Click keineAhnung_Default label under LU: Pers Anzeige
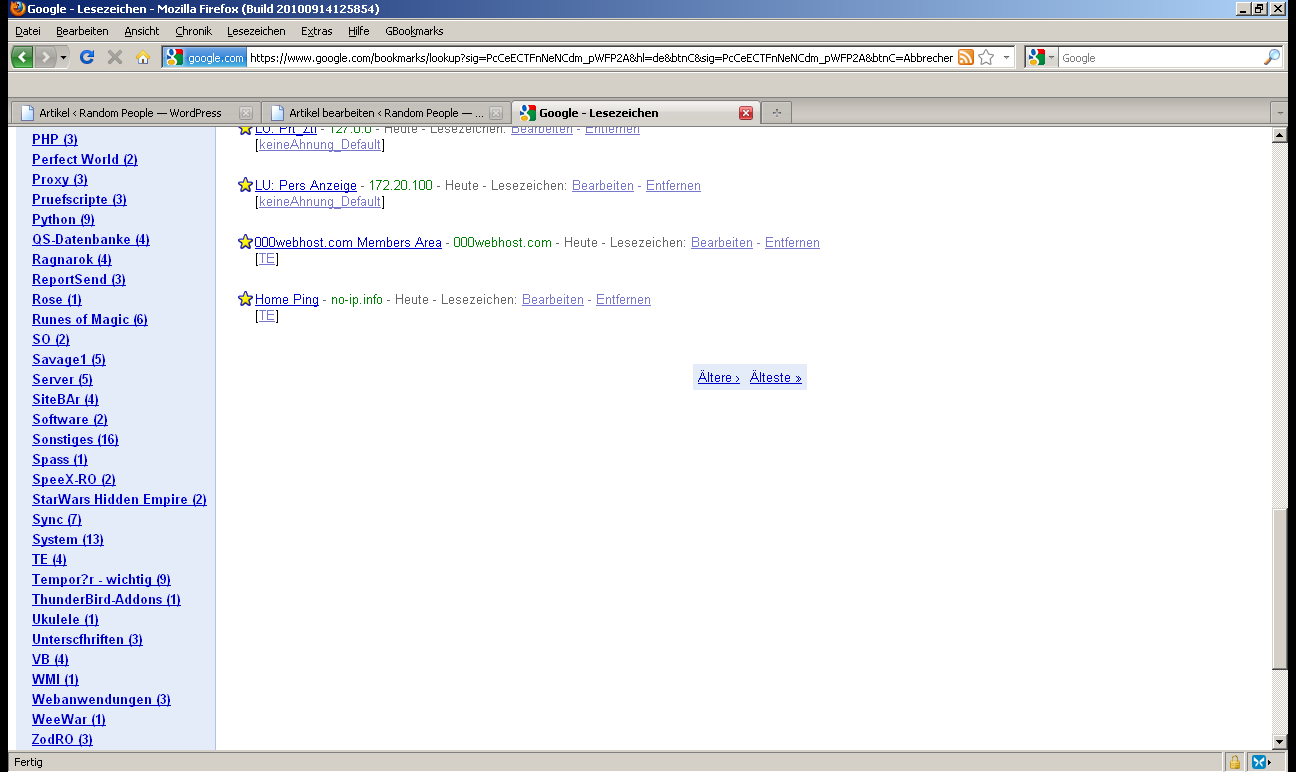Screen dimensions: 1296x772 click(x=320, y=202)
